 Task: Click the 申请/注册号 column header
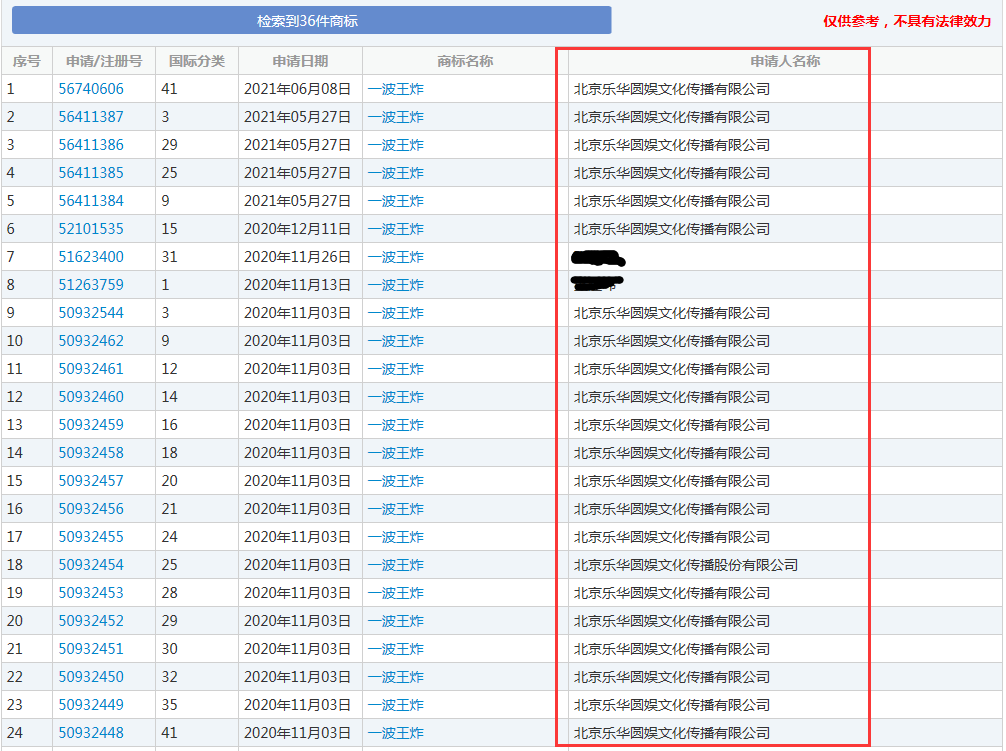pyautogui.click(x=104, y=61)
